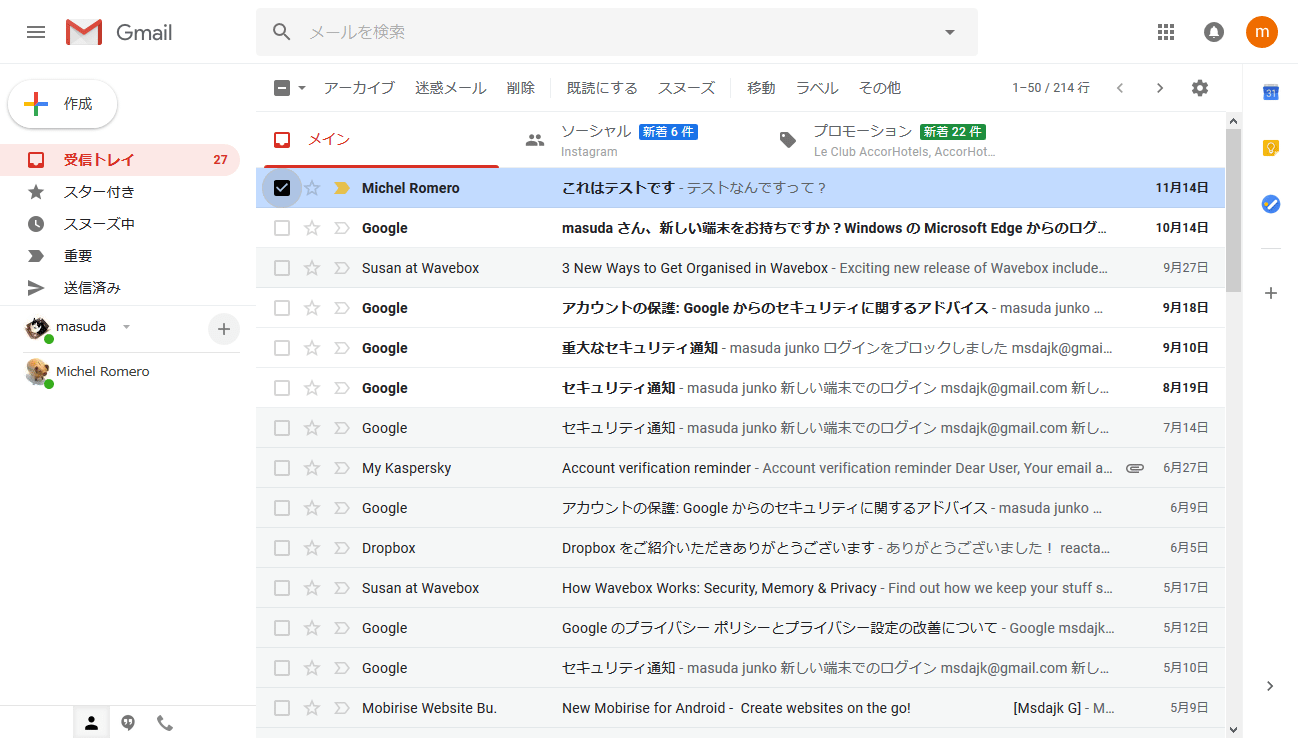The height and width of the screenshot is (738, 1298).
Task: Click the plus to get add-ons
Action: pyautogui.click(x=1271, y=293)
